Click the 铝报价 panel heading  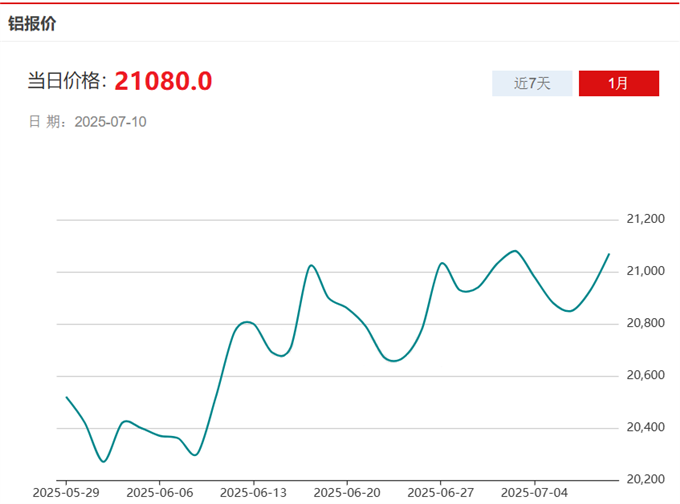[x=32, y=23]
